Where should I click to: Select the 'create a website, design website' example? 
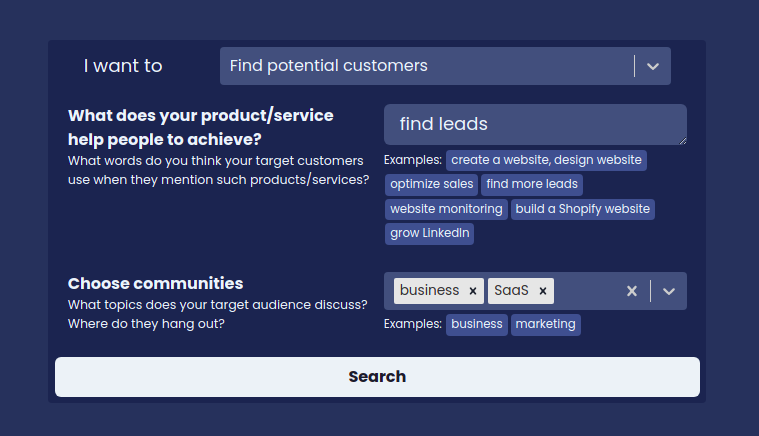[546, 160]
